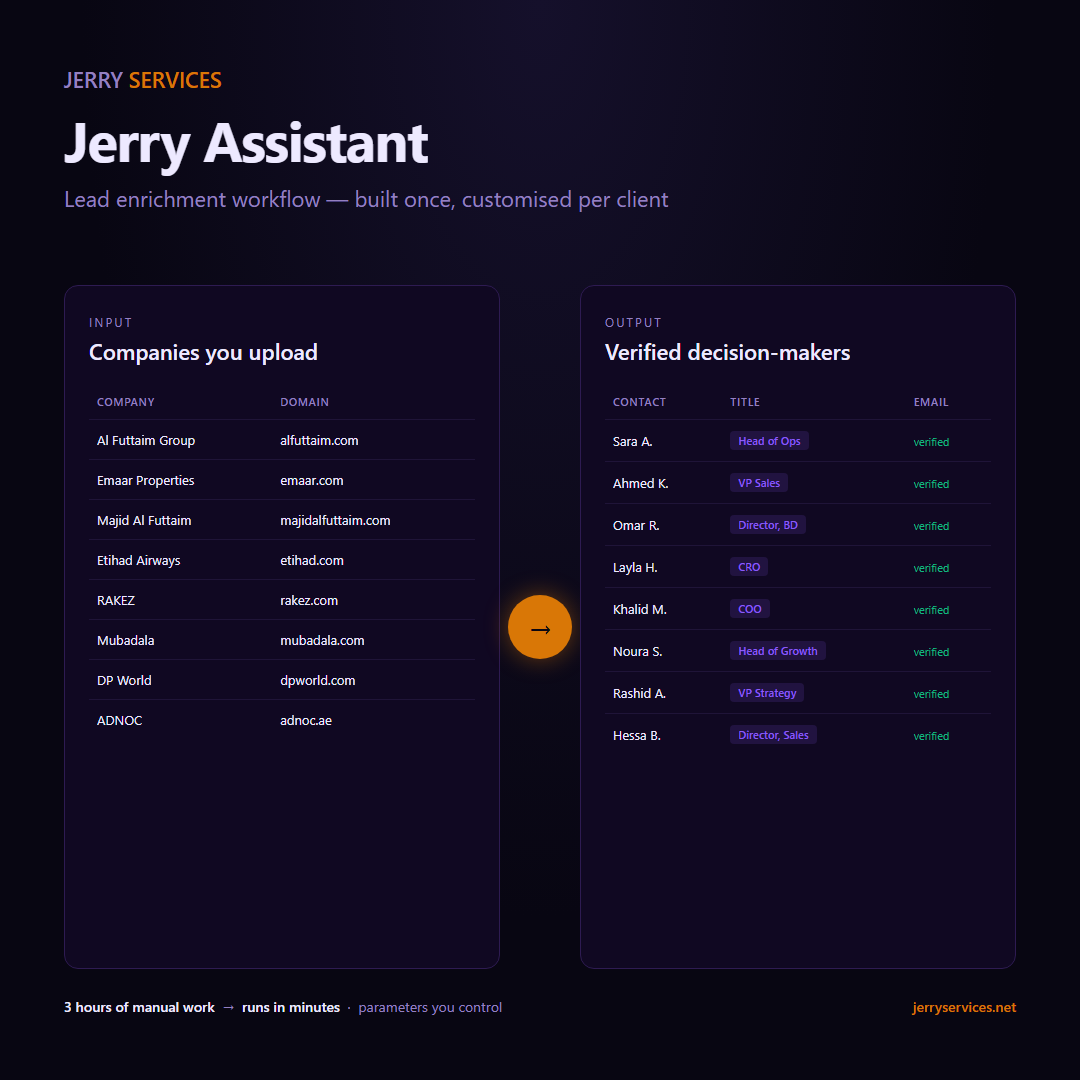
Task: Select contact Khalid M.
Action: click(x=639, y=610)
